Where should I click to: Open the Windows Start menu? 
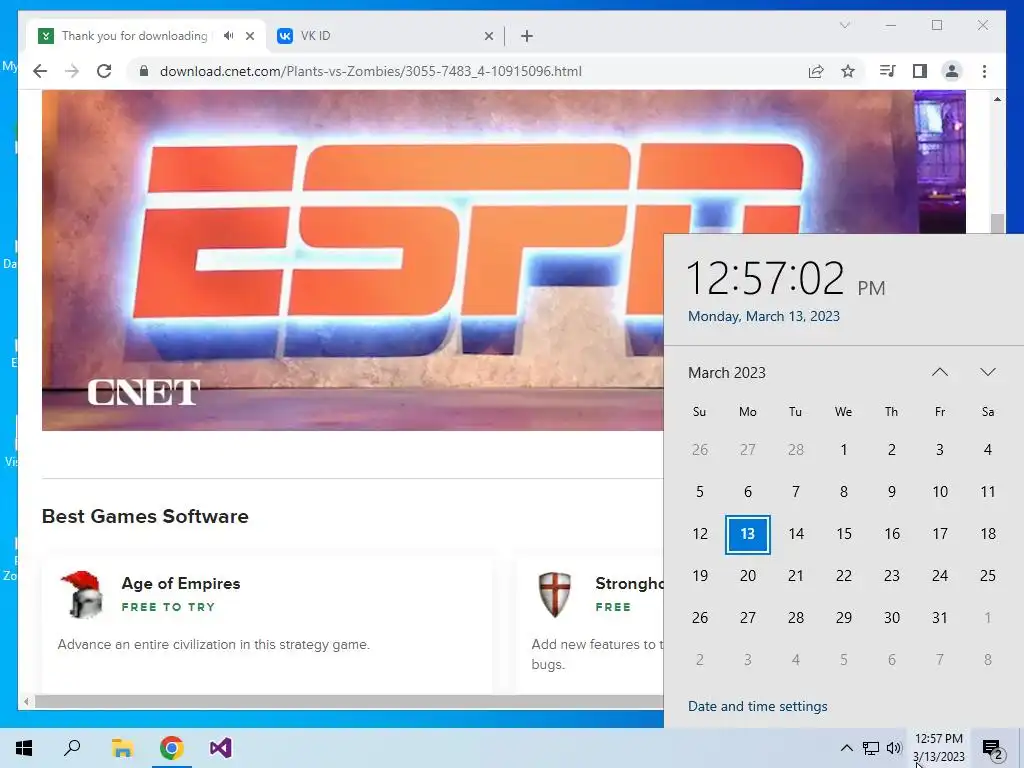tap(24, 748)
